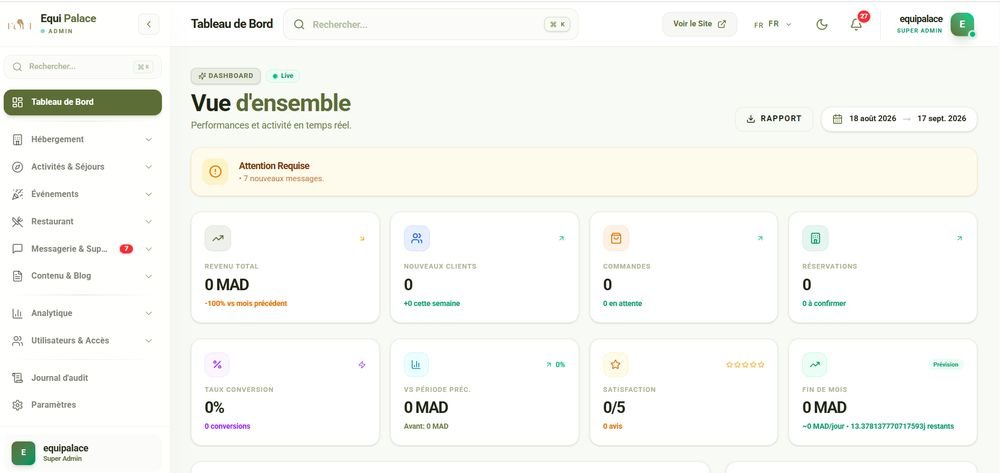Download report with RAPPORT button
The height and width of the screenshot is (473, 1000).
click(774, 119)
